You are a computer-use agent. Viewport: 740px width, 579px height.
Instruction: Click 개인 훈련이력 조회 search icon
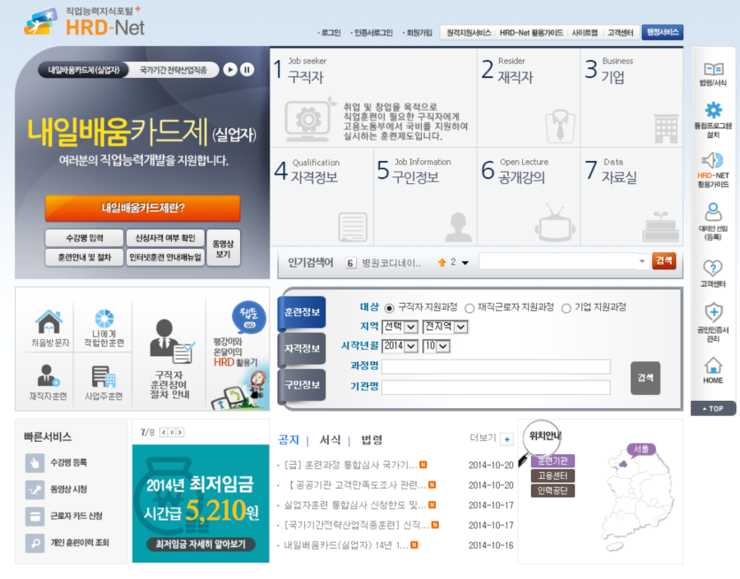[35, 543]
